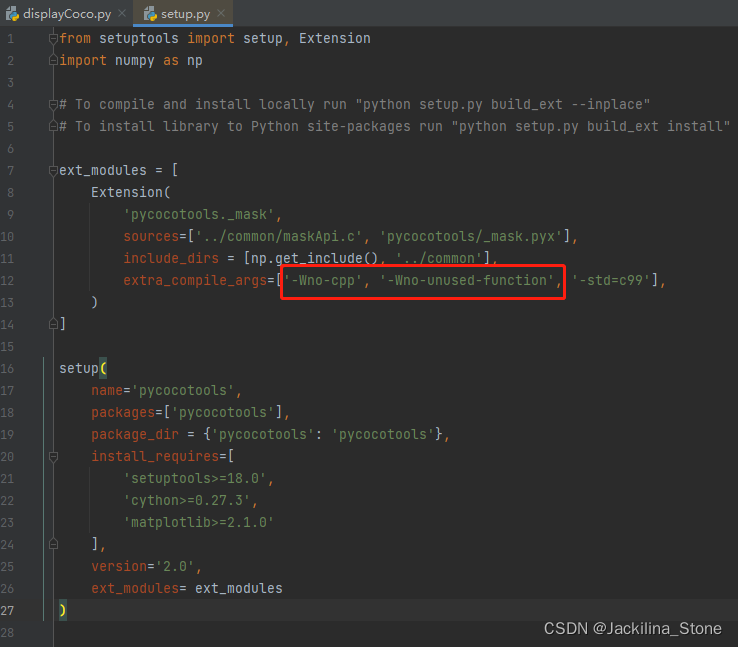Click the '../common/maskApi.c' string
738x647 pixels.
coord(279,236)
